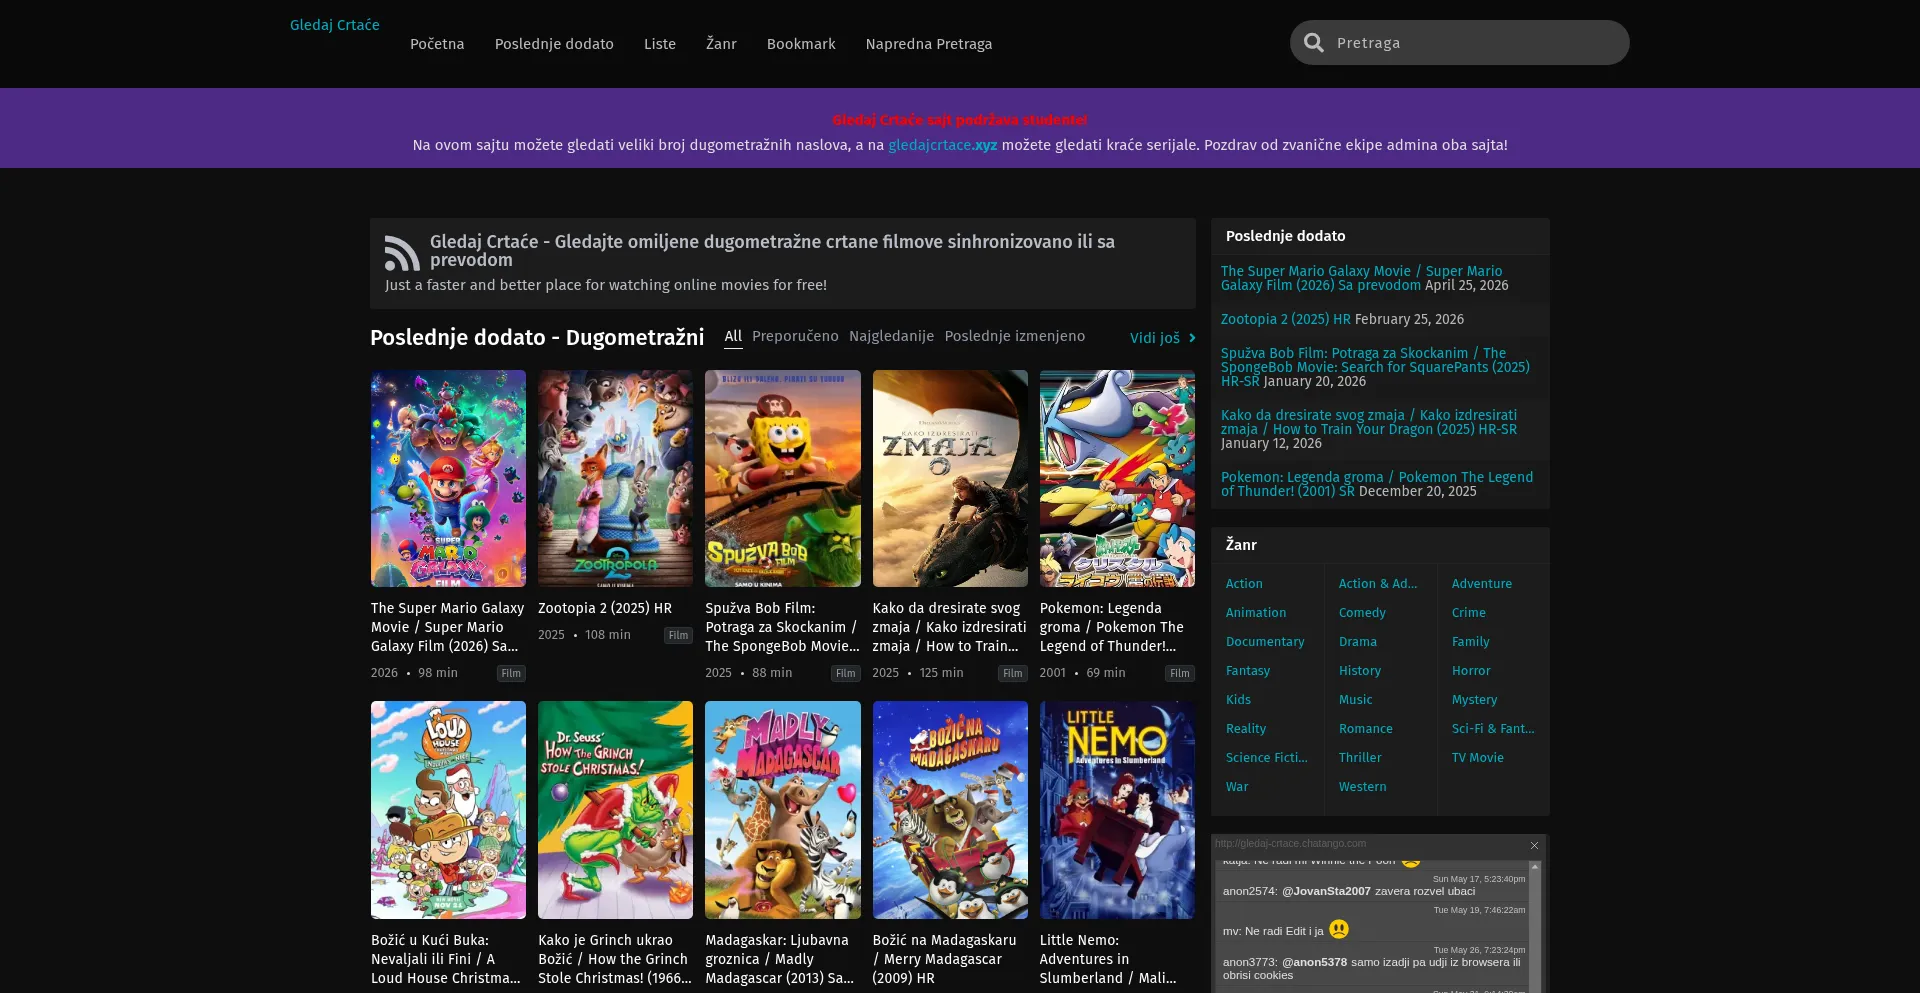Screen dimensions: 1920x993
Task: Click the Film badge under Zootopia 2
Action: coord(678,635)
